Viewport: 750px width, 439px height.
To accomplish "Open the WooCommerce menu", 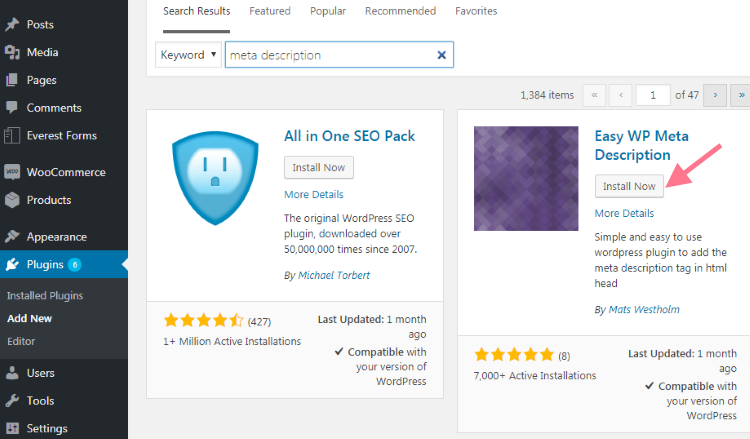I will click(64, 172).
